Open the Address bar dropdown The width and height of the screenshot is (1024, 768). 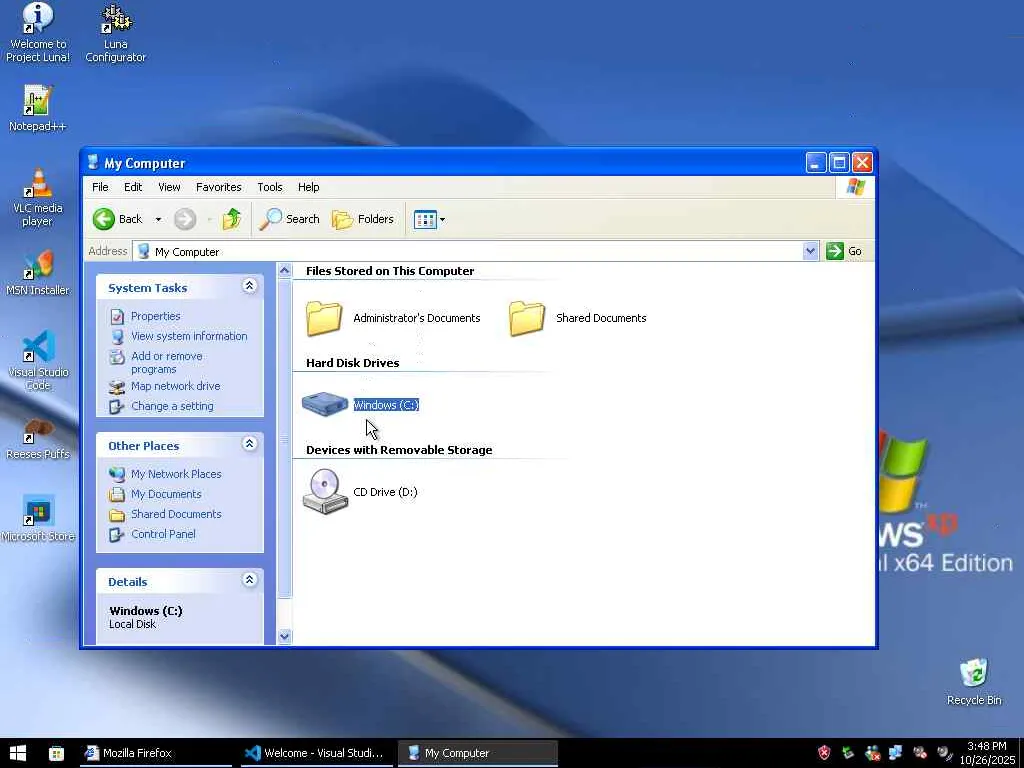click(810, 251)
